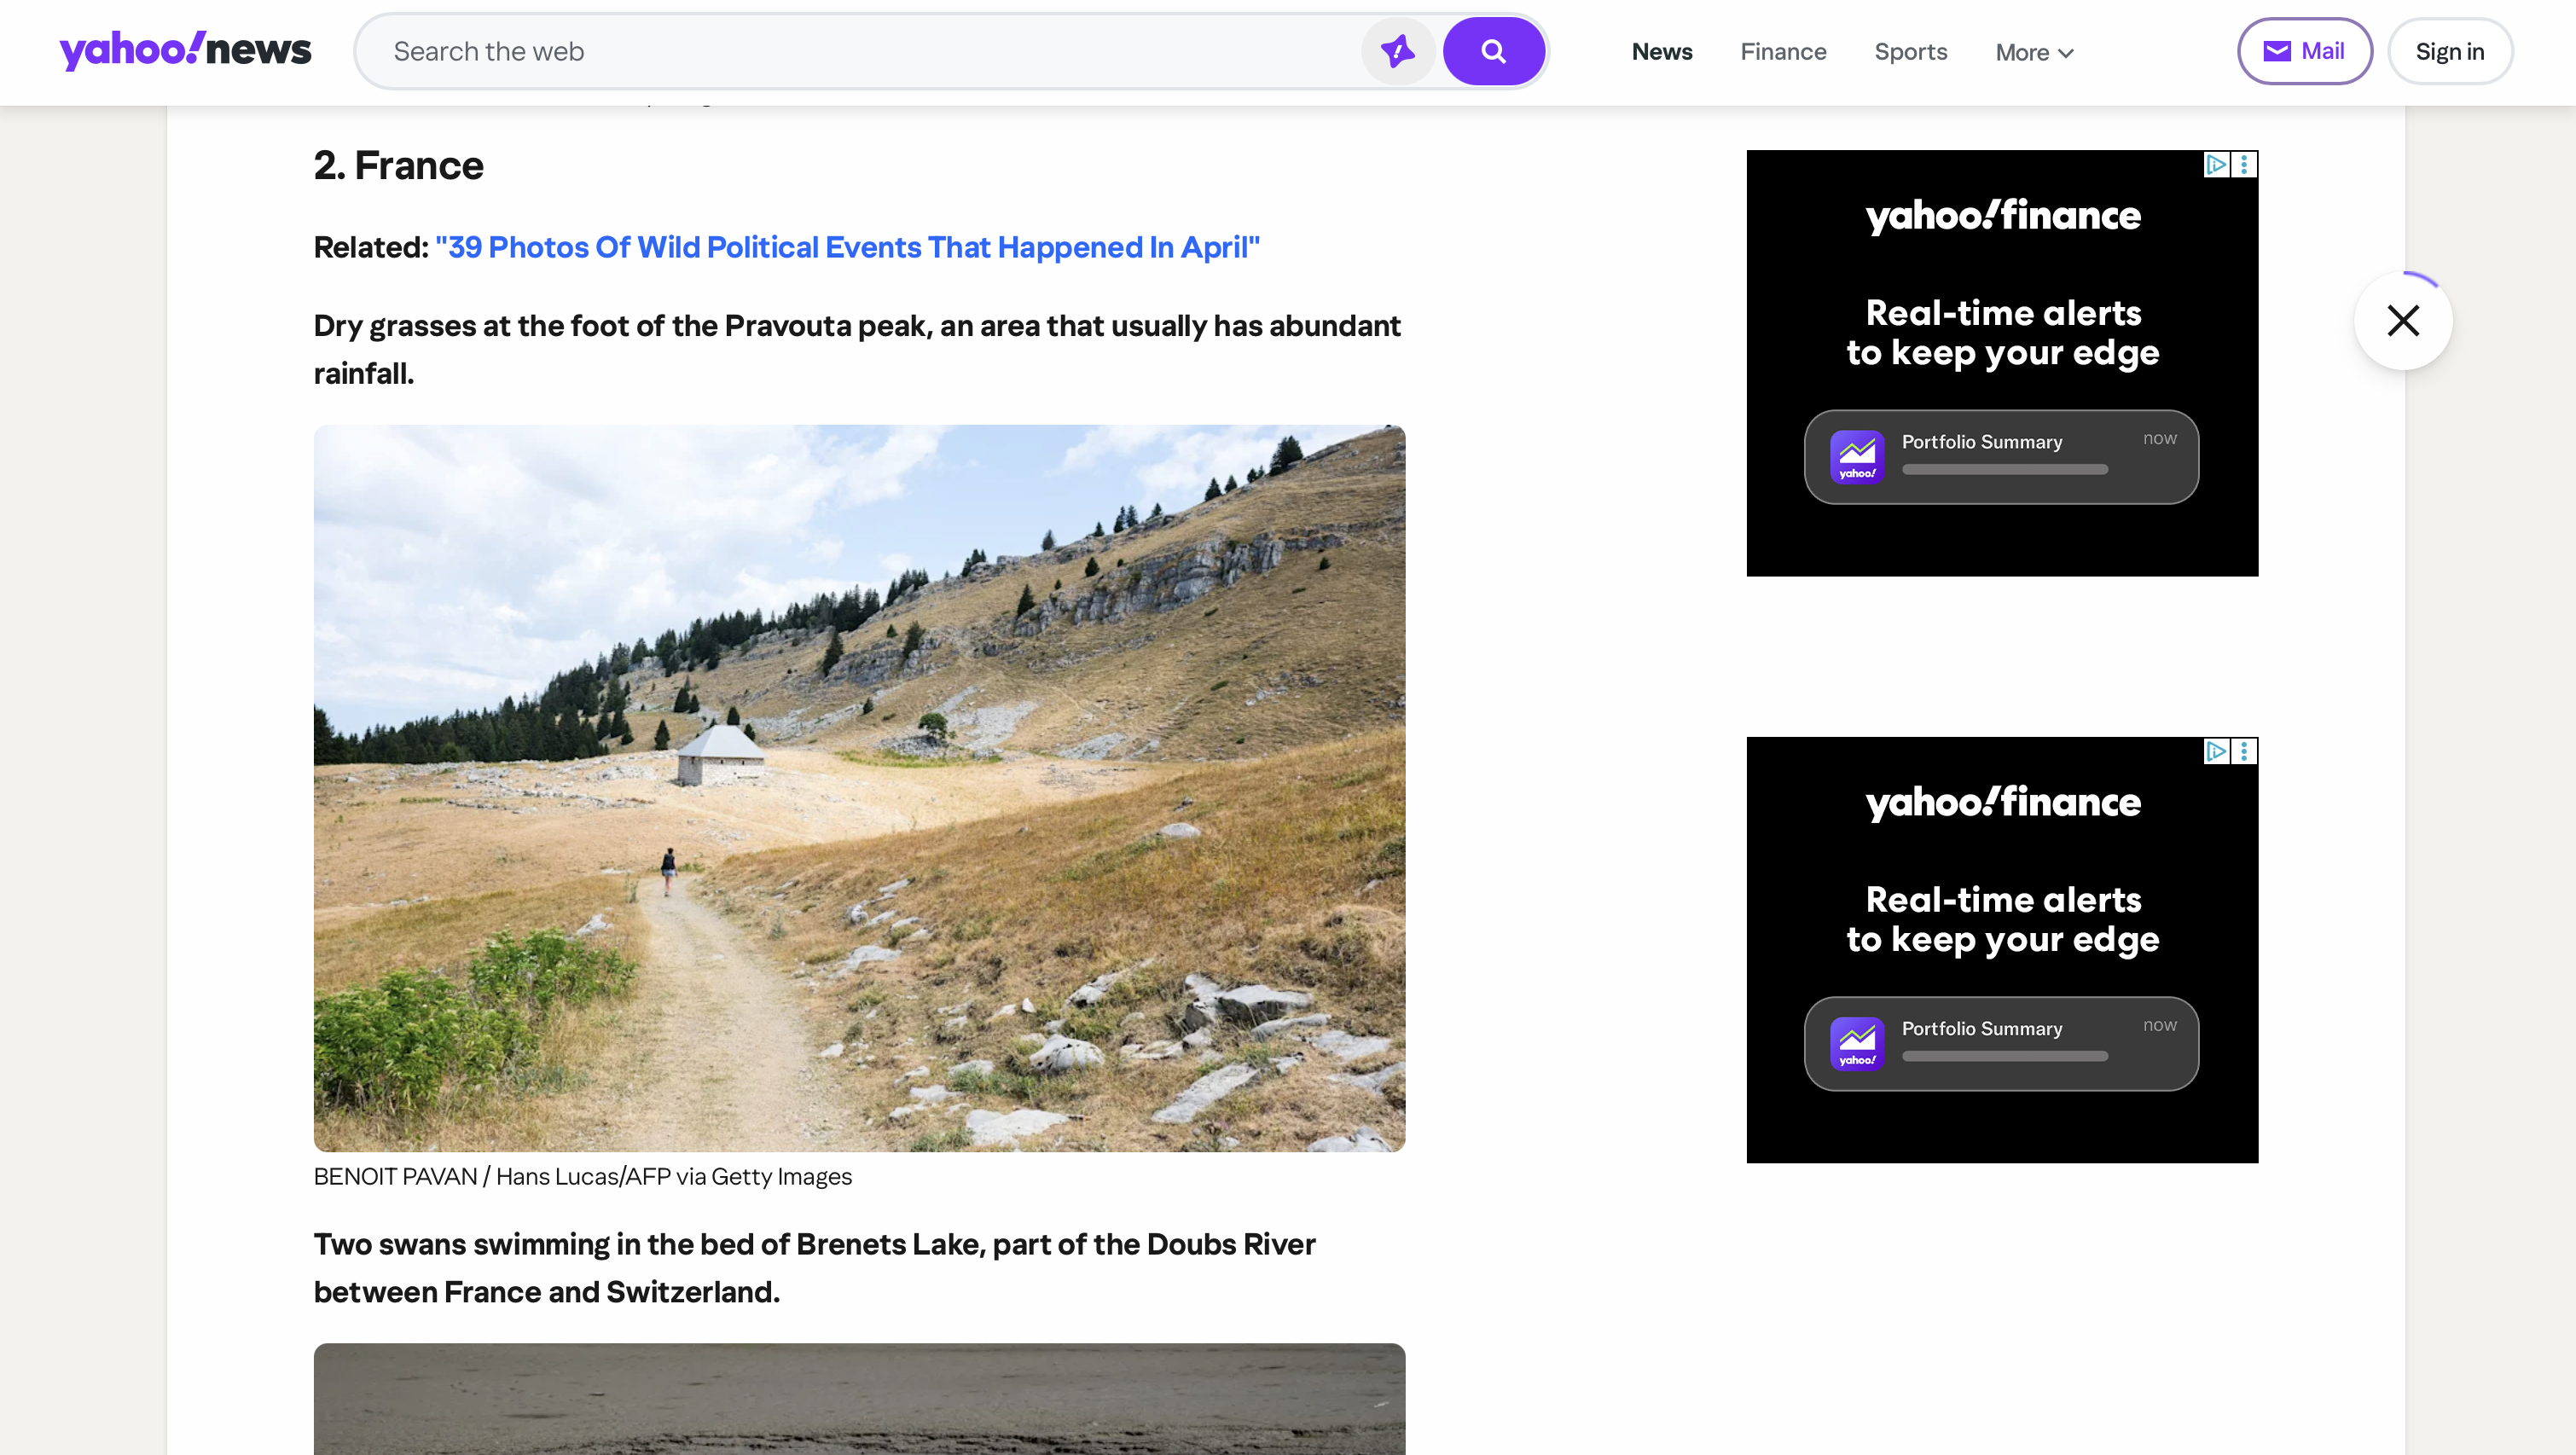Click the Portfolio Summary notification in the bottom ad

(x=2001, y=1044)
